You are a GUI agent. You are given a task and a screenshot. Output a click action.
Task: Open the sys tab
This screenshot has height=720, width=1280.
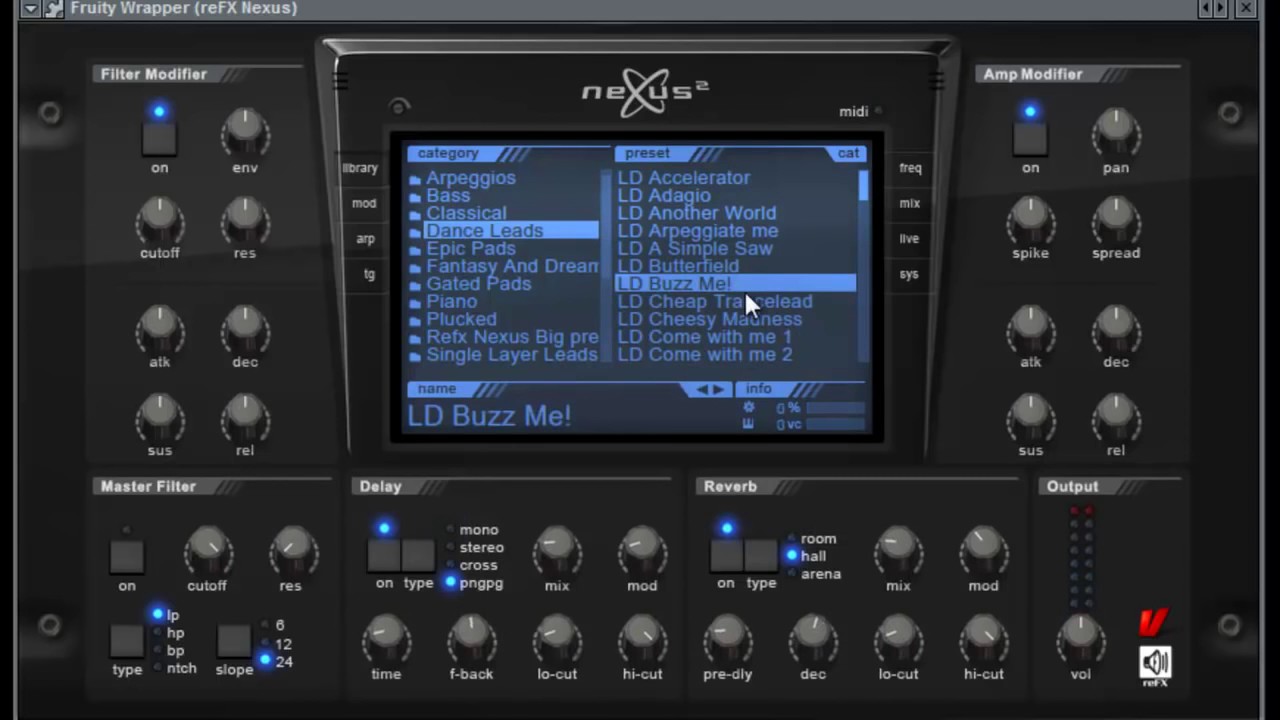[x=908, y=274]
